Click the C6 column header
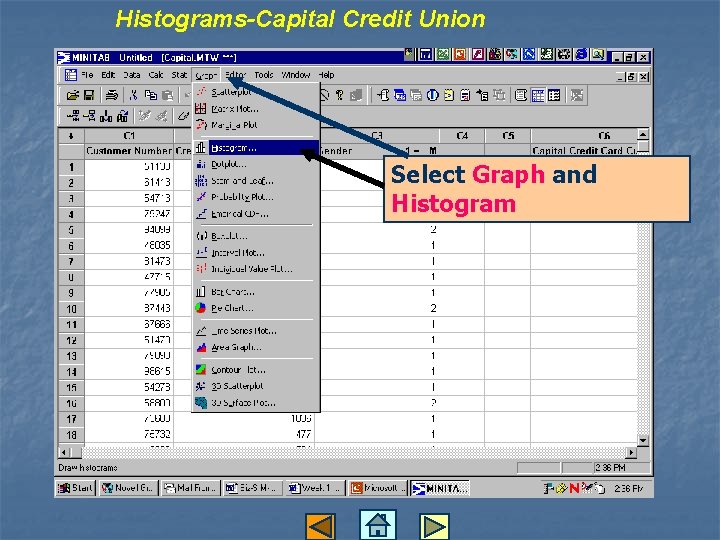Screen dimensions: 720x540 click(584, 136)
